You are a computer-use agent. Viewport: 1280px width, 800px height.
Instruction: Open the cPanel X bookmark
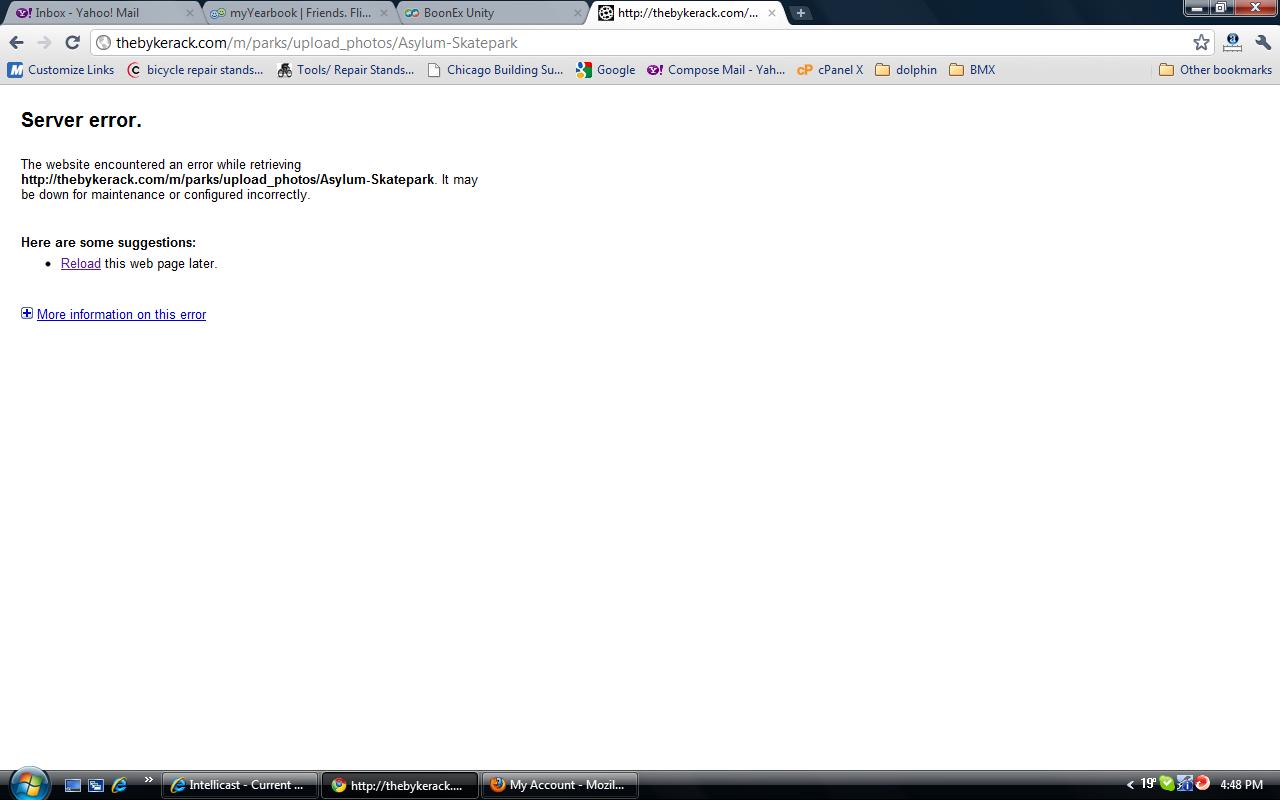pyautogui.click(x=830, y=70)
